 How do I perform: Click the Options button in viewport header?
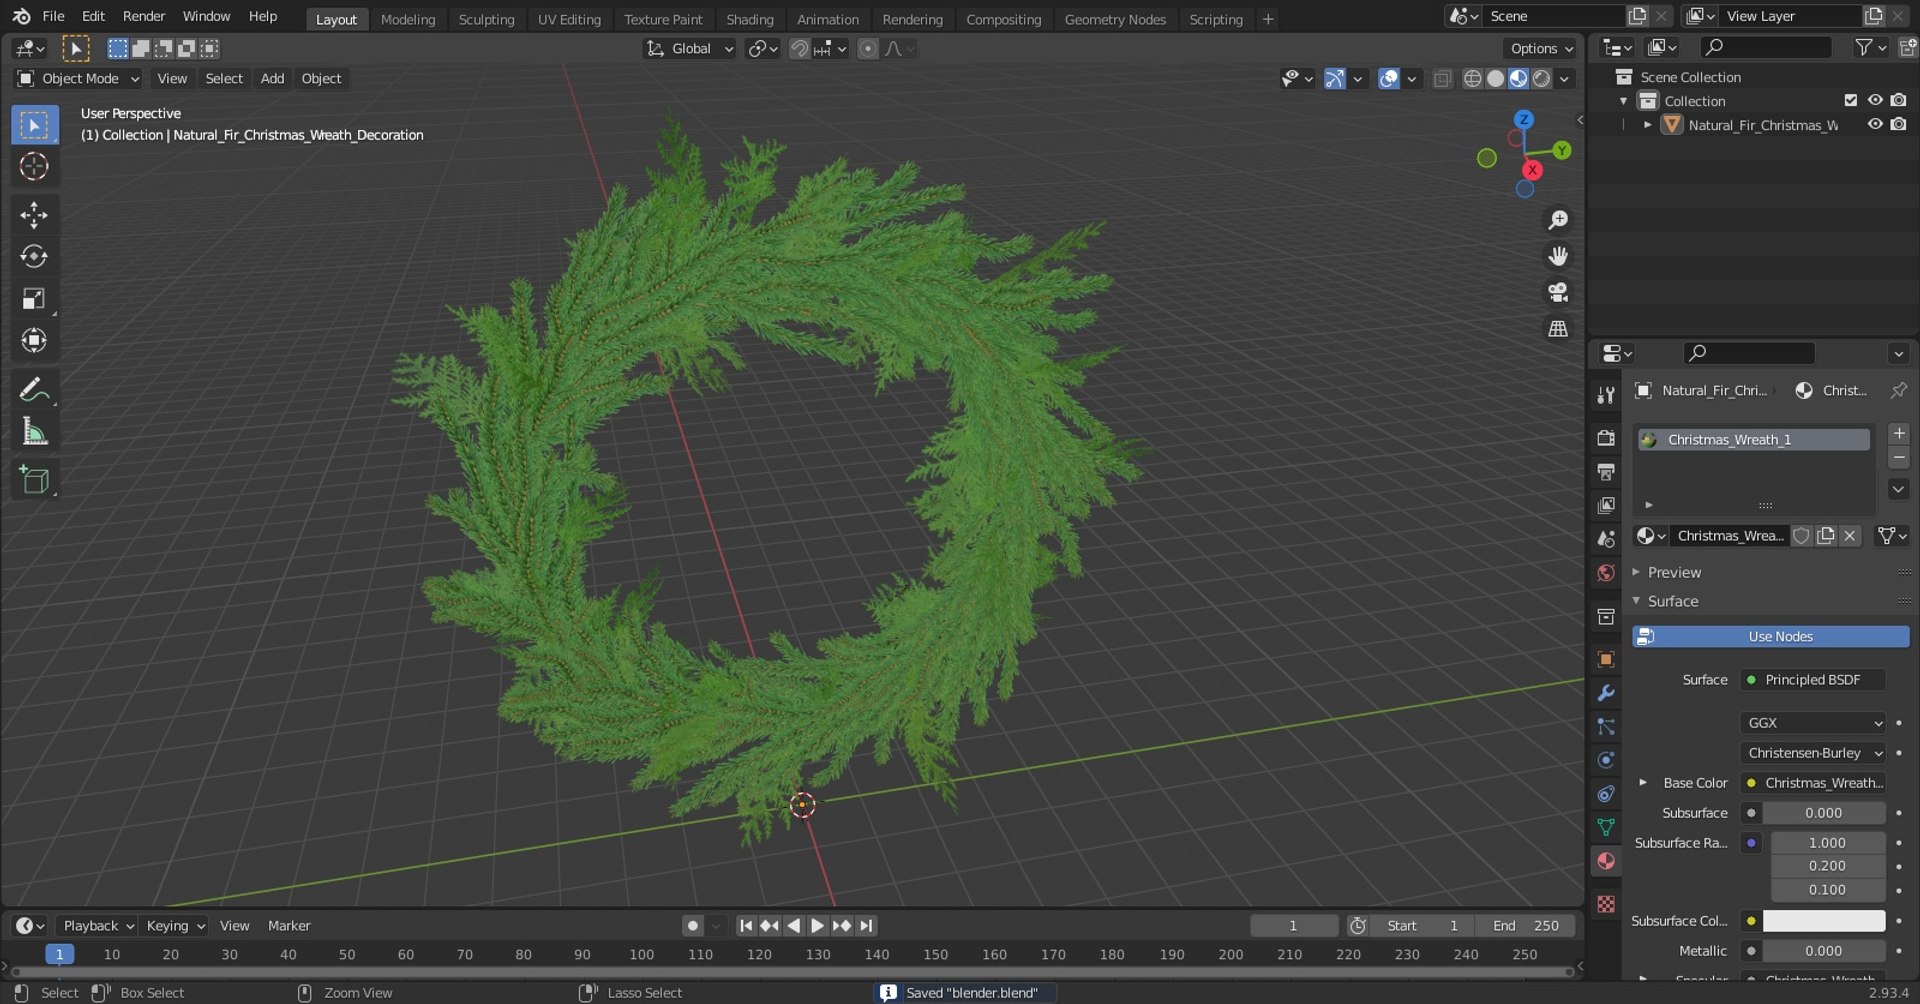[x=1541, y=48]
